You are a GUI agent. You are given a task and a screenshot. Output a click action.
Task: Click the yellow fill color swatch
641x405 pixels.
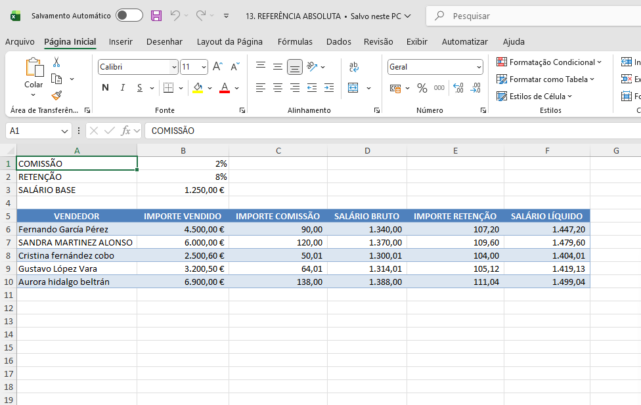(x=197, y=88)
